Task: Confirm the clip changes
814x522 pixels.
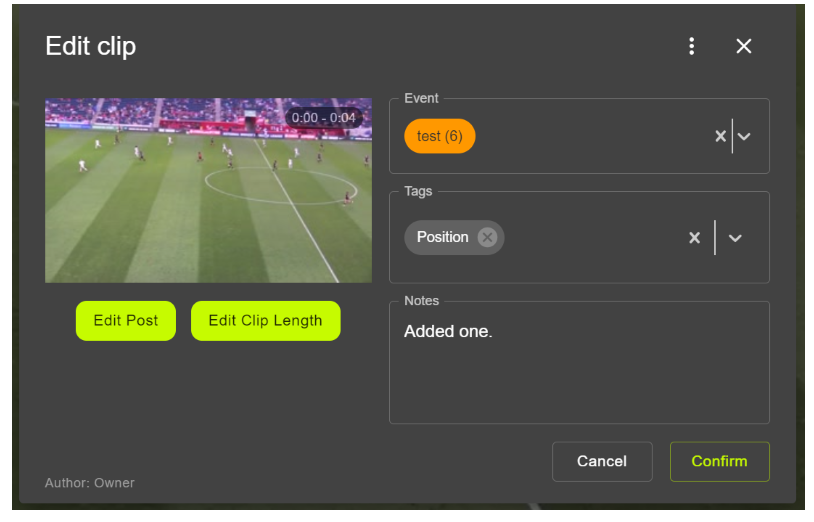Action: coord(719,461)
